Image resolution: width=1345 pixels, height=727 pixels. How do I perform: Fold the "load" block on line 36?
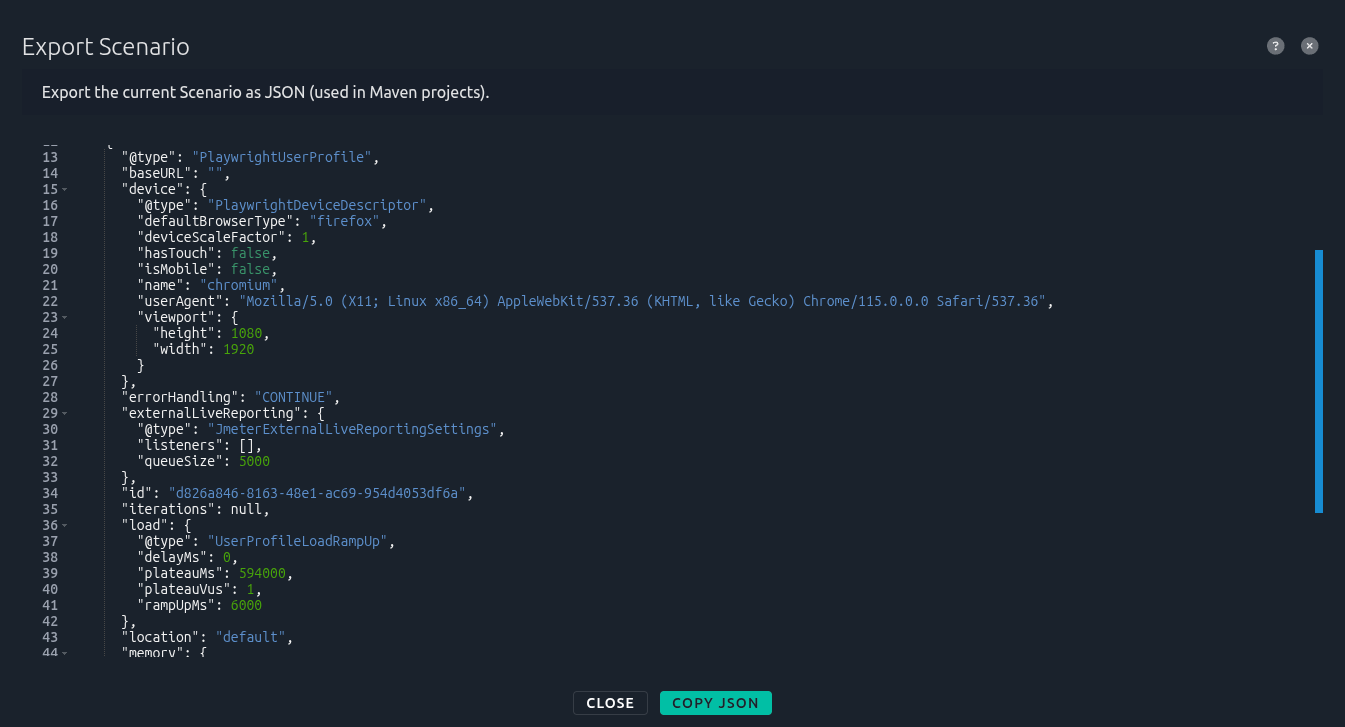pos(64,525)
